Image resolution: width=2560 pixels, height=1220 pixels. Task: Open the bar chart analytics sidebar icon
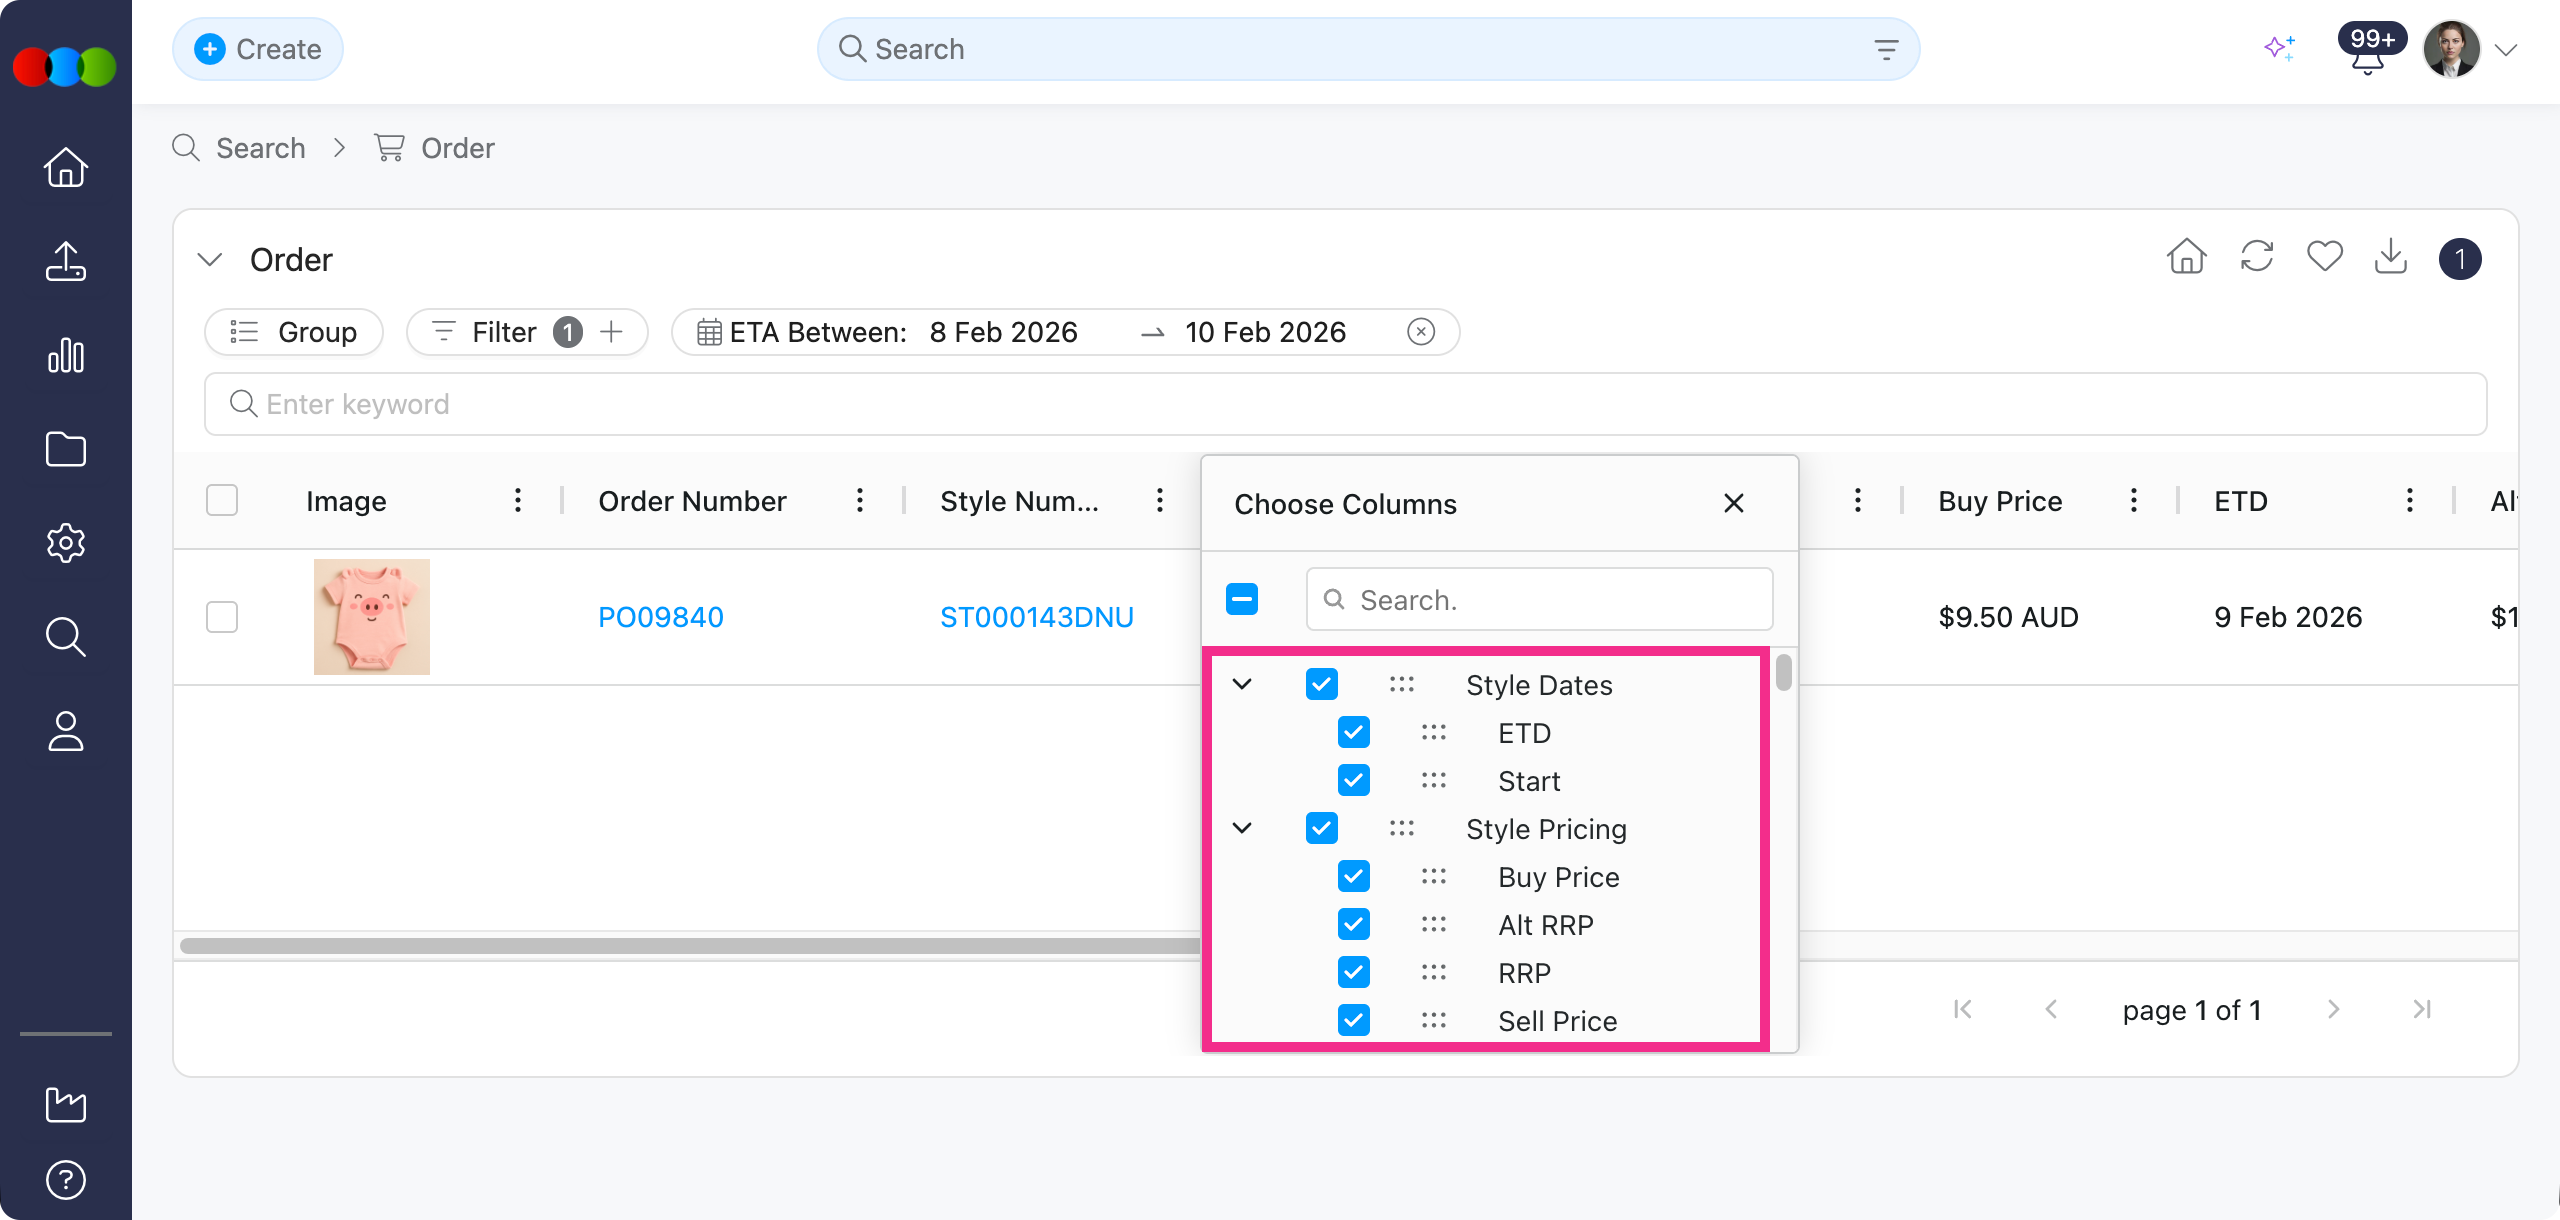66,355
